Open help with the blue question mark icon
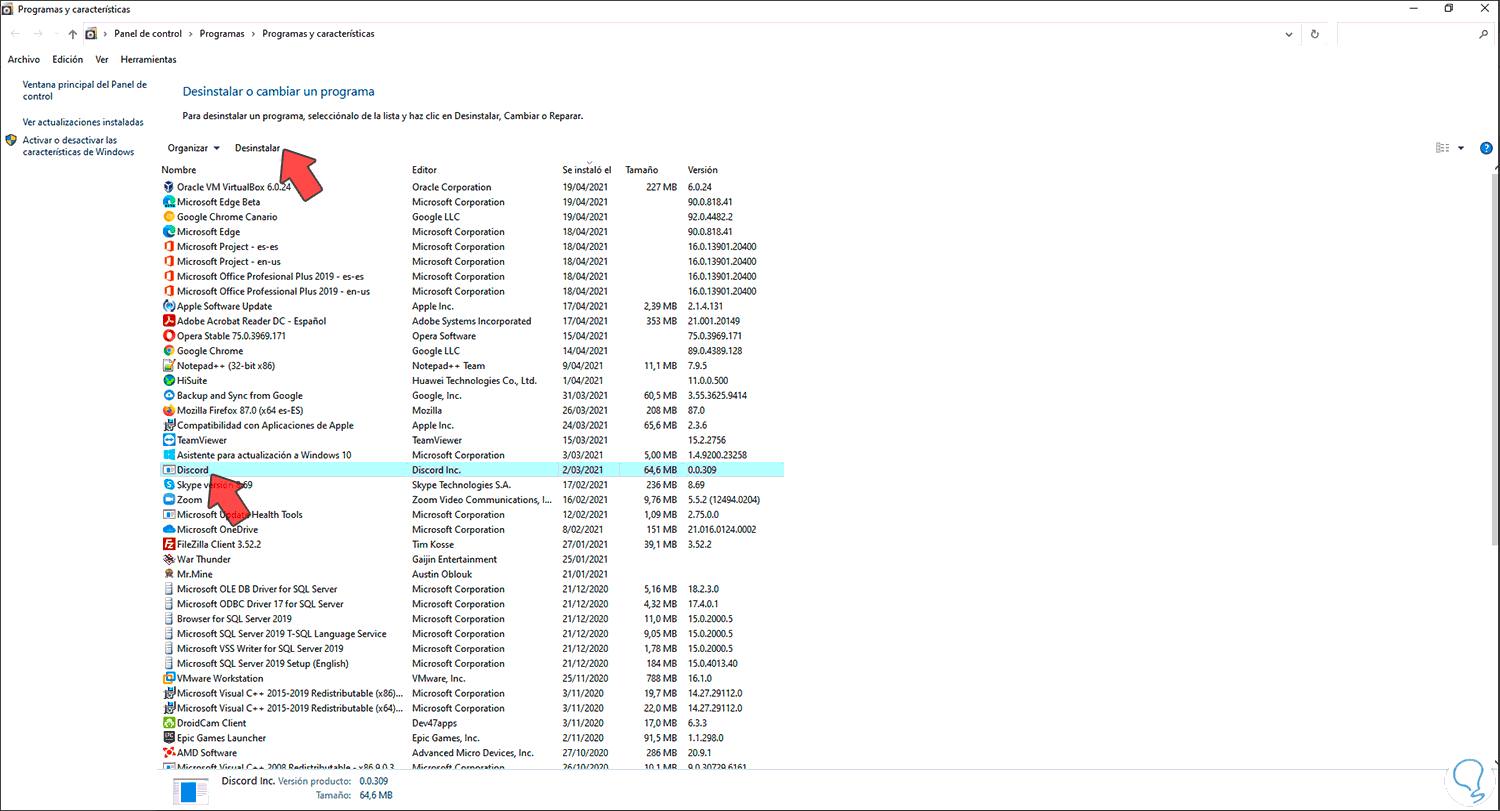 coord(1485,148)
